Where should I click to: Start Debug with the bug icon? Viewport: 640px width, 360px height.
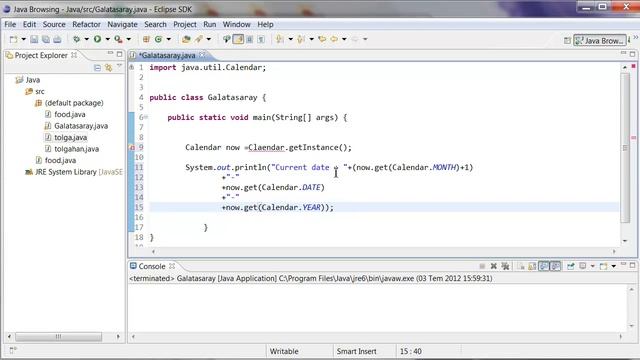tap(76, 39)
